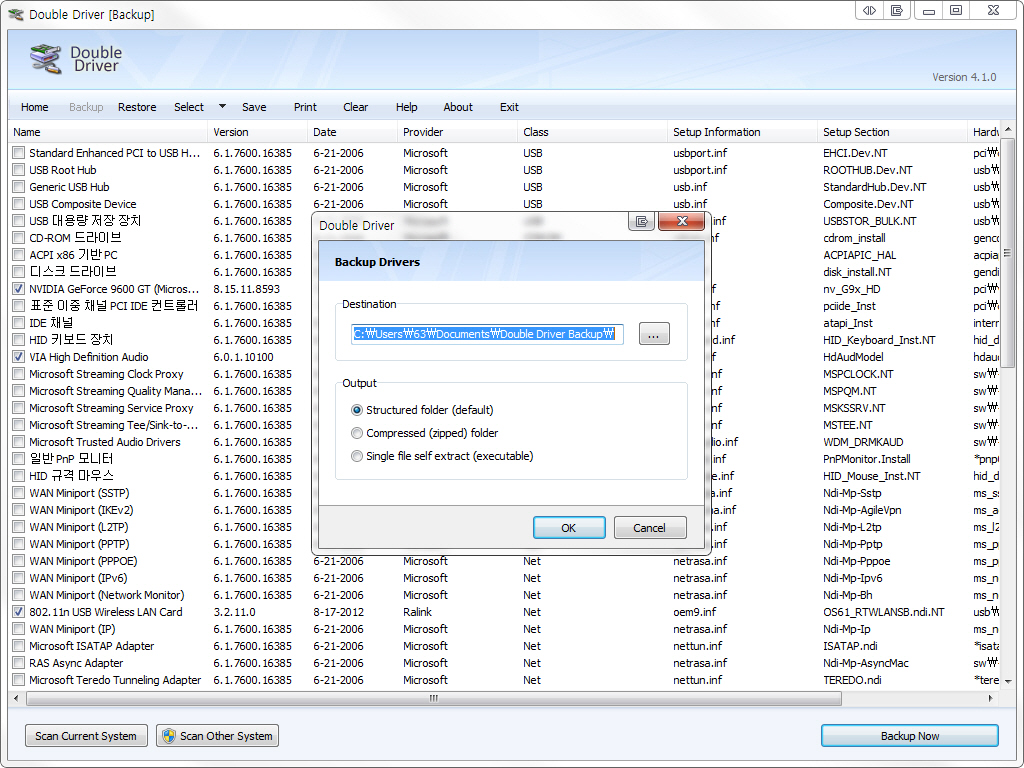Click TEREDO.ndi setup section cell
The width and height of the screenshot is (1024, 768).
(x=852, y=680)
